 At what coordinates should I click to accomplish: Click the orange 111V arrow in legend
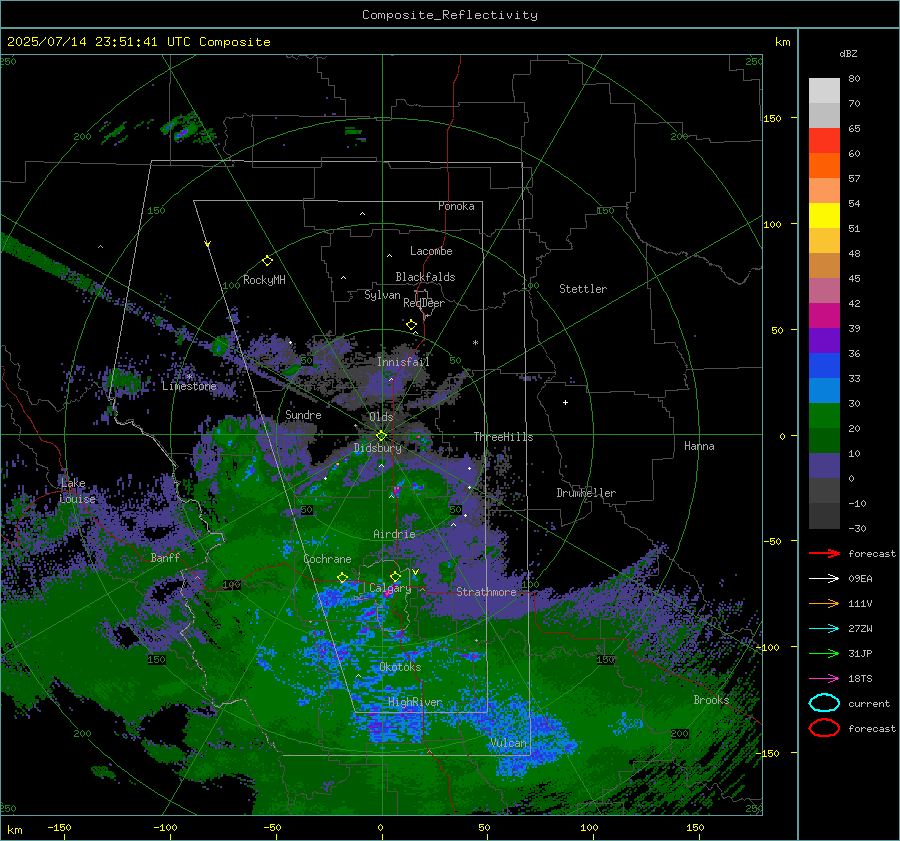coord(824,603)
